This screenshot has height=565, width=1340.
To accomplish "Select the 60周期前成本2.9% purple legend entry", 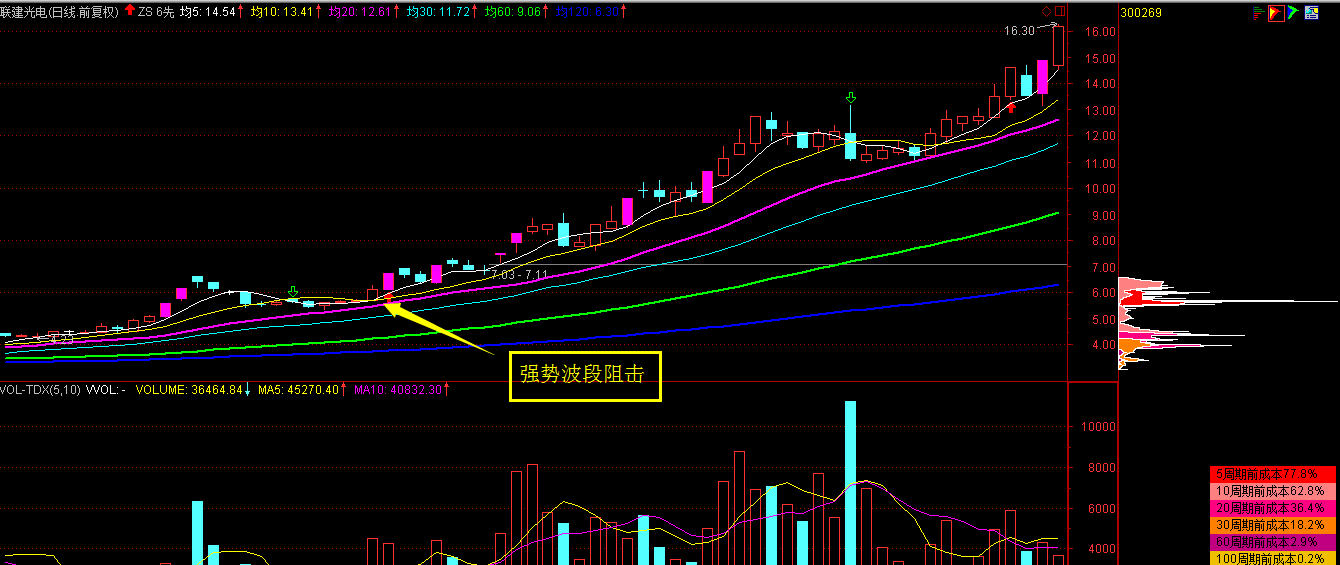I will pos(1271,541).
